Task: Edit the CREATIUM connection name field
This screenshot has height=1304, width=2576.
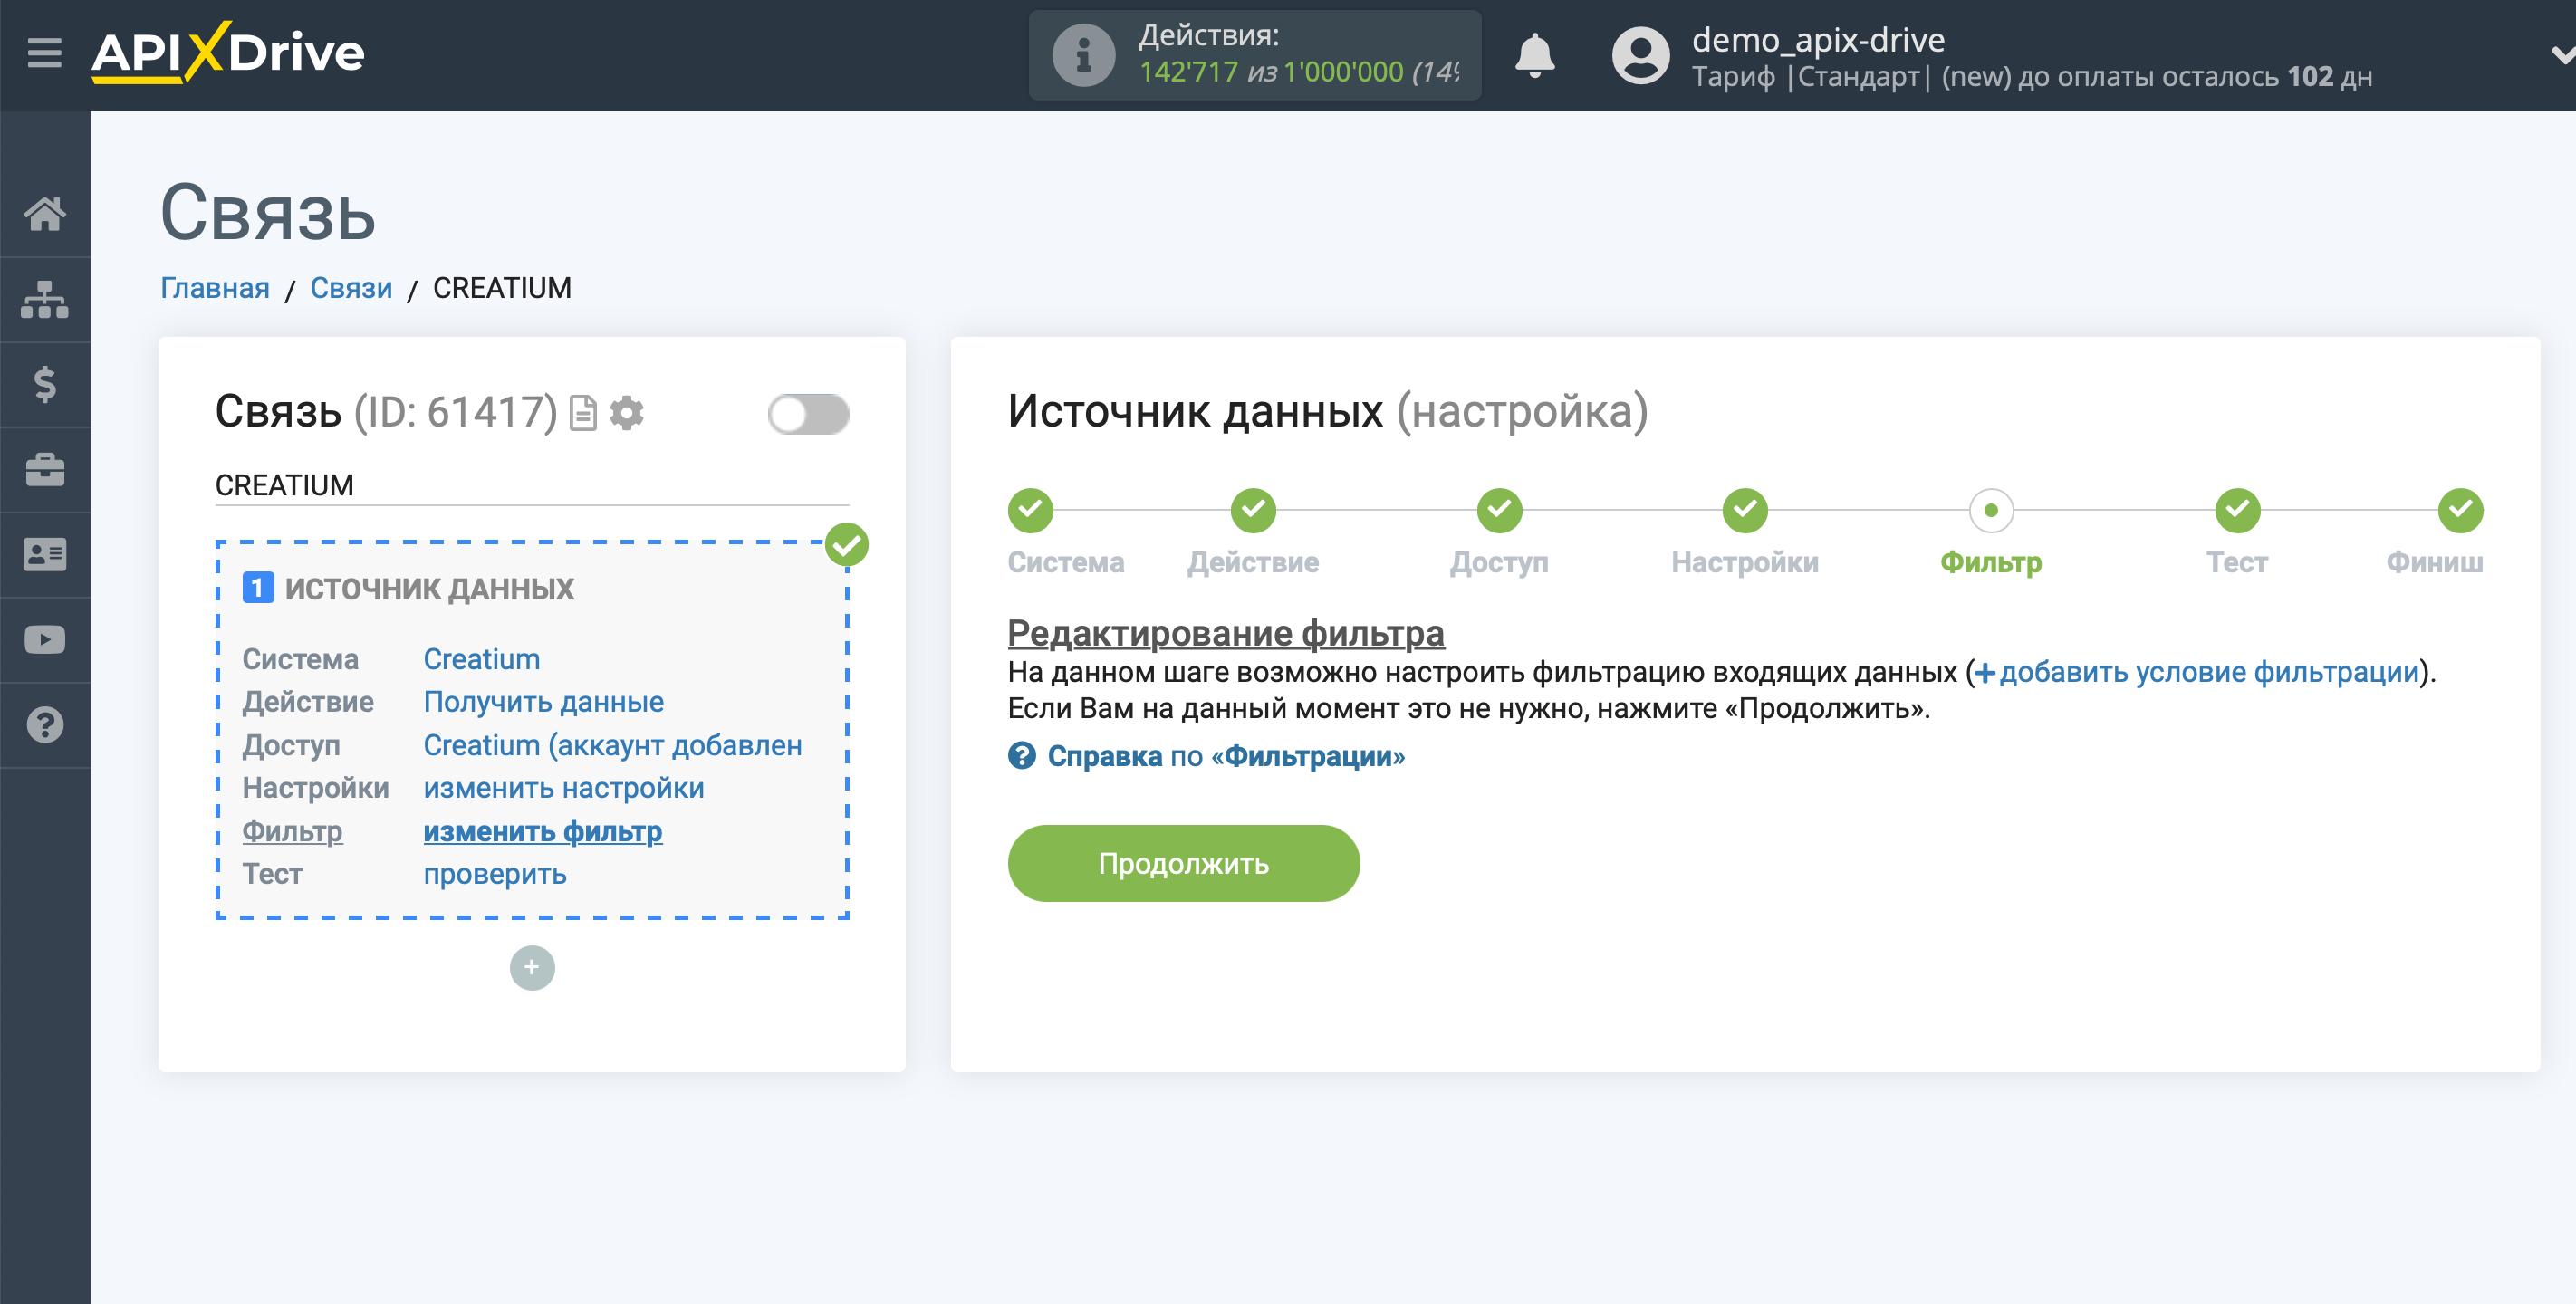Action: tap(532, 485)
